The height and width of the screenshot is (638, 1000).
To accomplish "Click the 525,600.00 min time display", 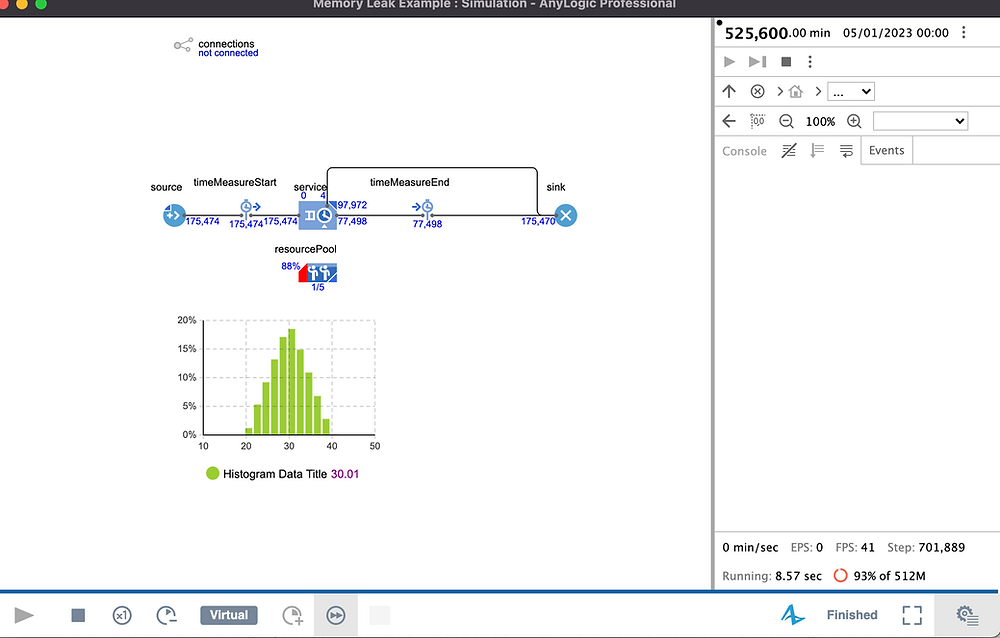I will pyautogui.click(x=777, y=33).
